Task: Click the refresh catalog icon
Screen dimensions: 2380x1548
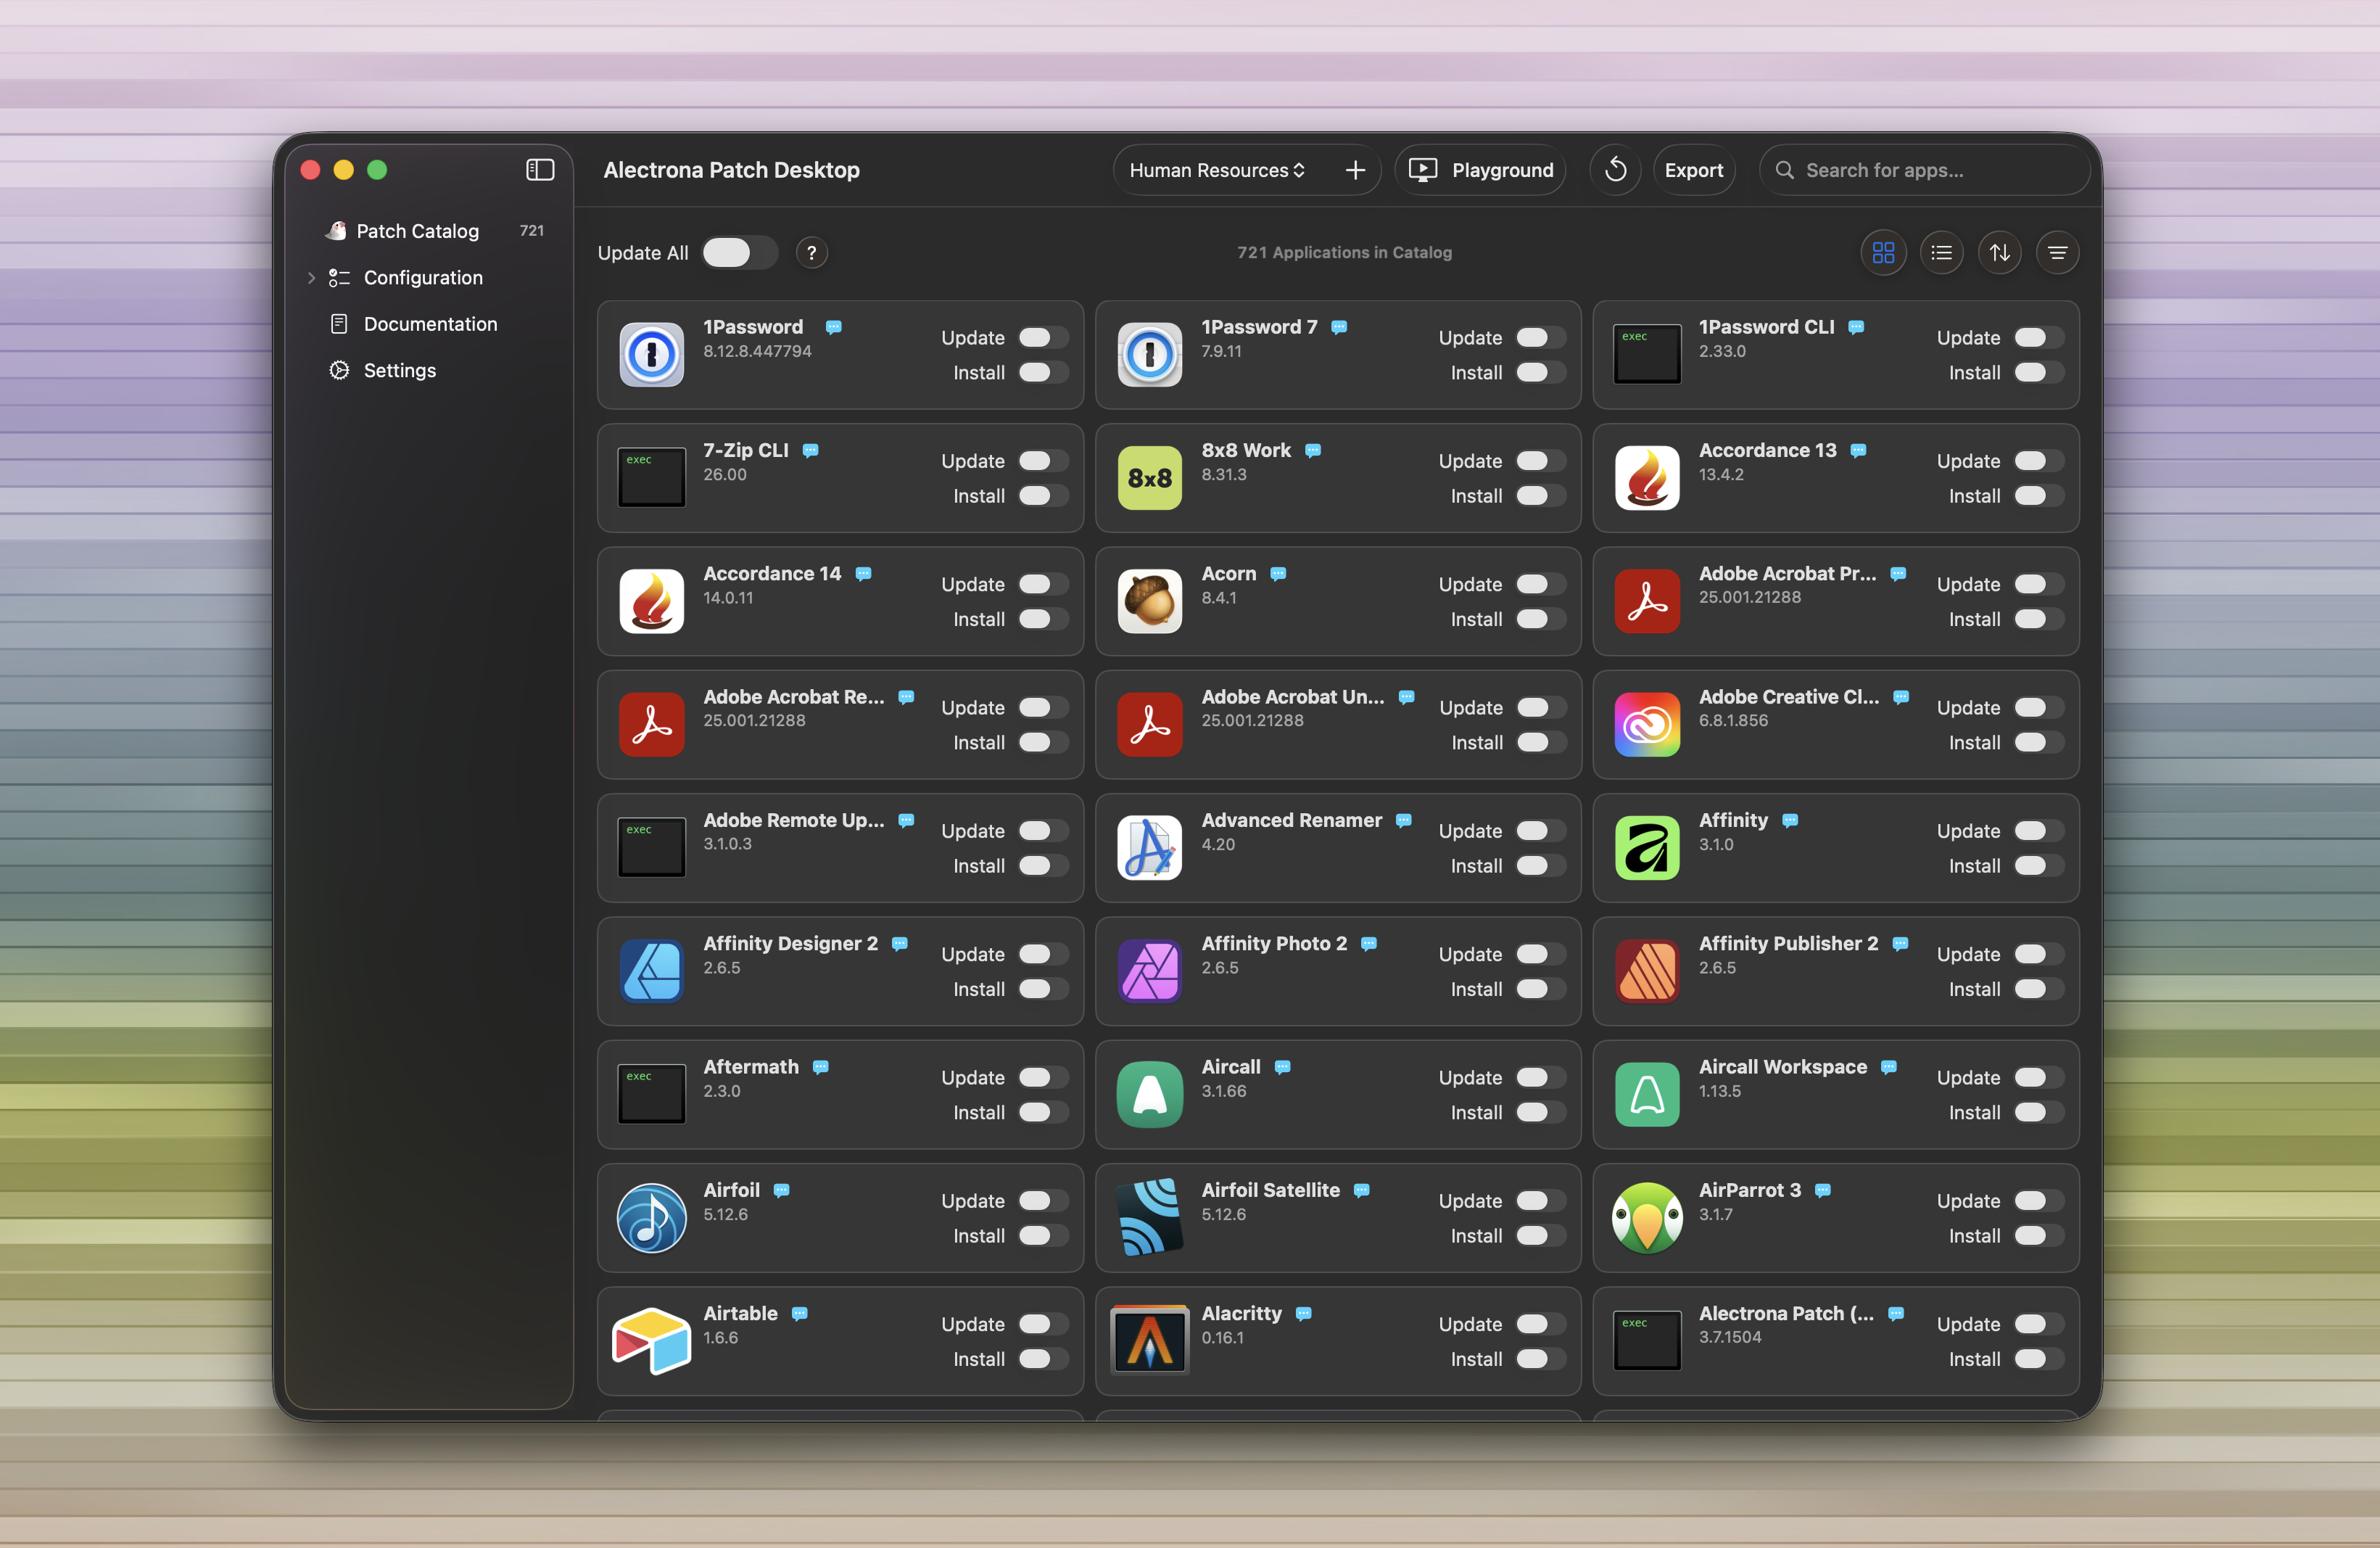Action: [x=1615, y=170]
